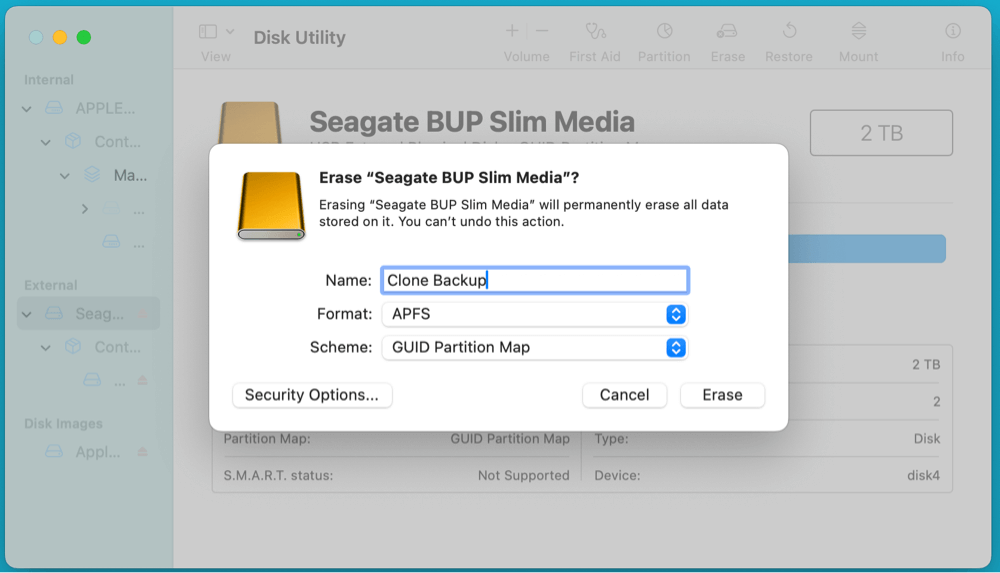Viewport: 1000px width, 573px height.
Task: Cancel the erase dialog
Action: pyautogui.click(x=624, y=395)
